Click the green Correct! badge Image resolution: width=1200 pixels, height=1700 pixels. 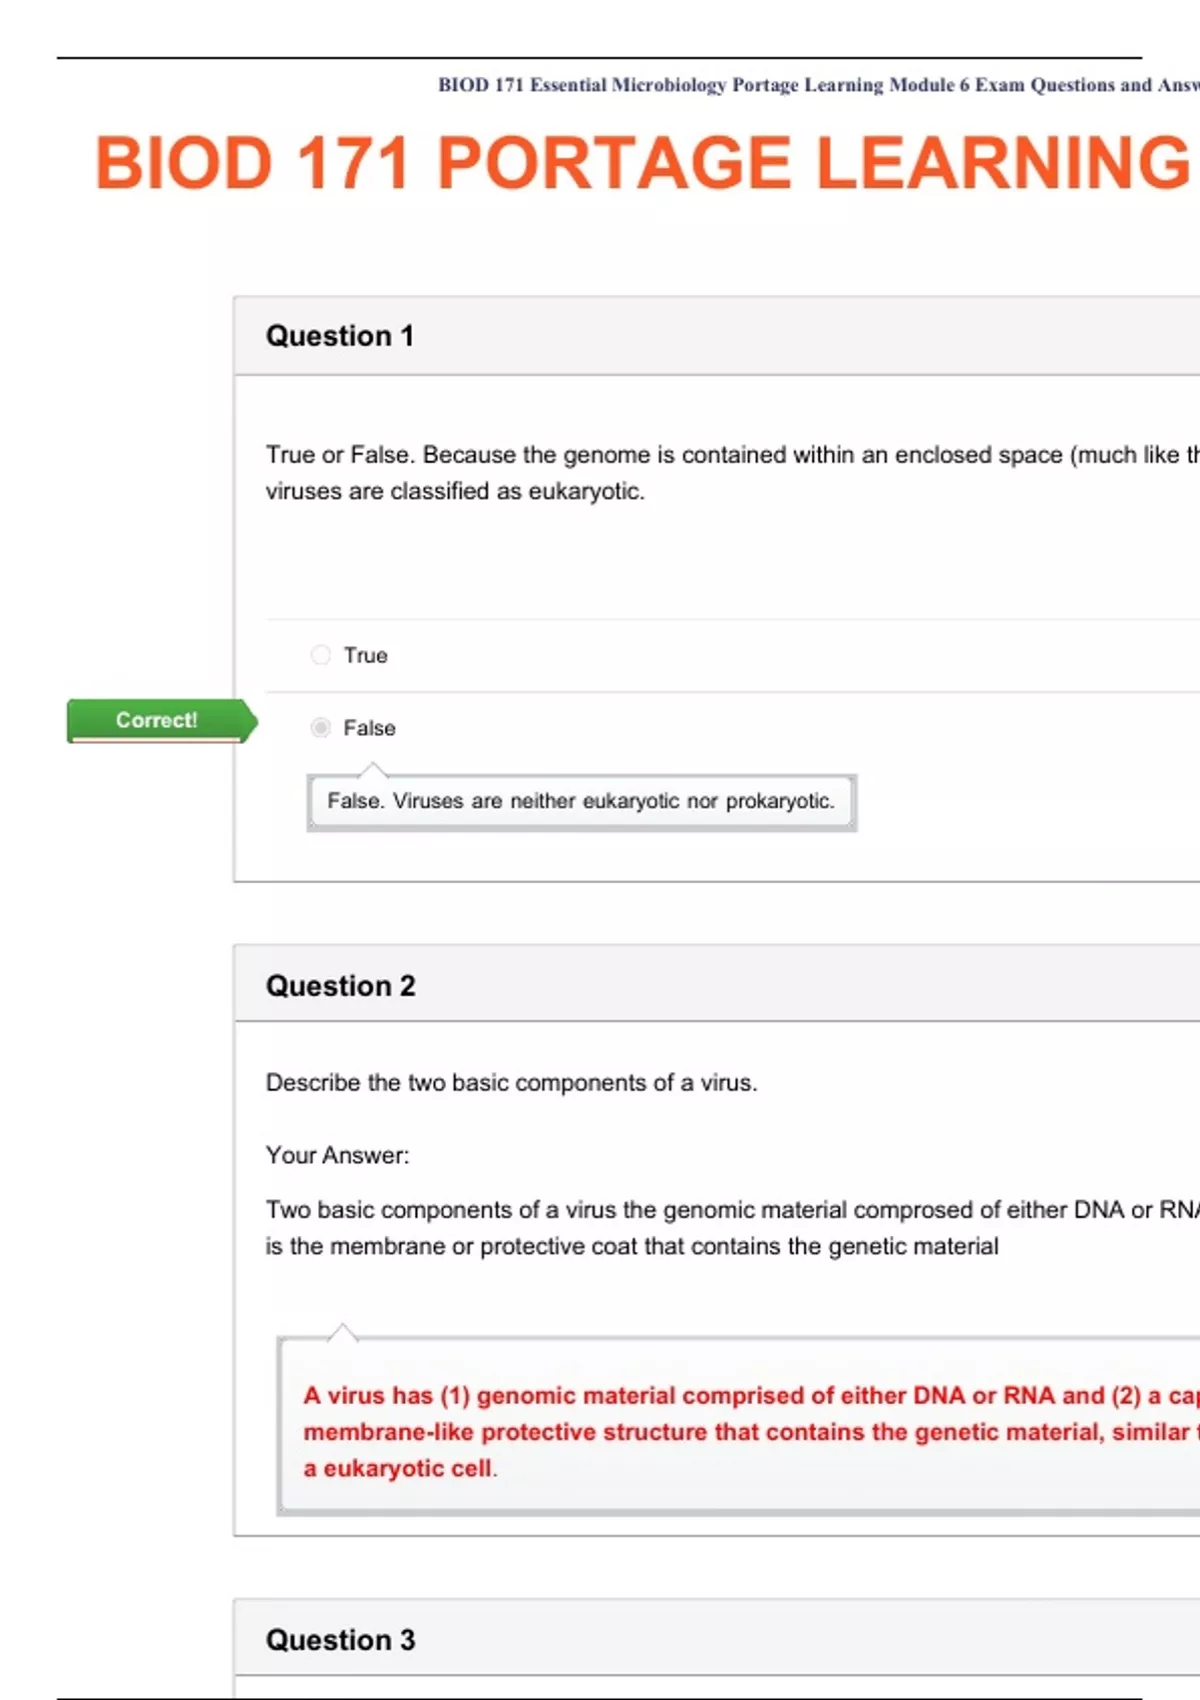coord(157,720)
